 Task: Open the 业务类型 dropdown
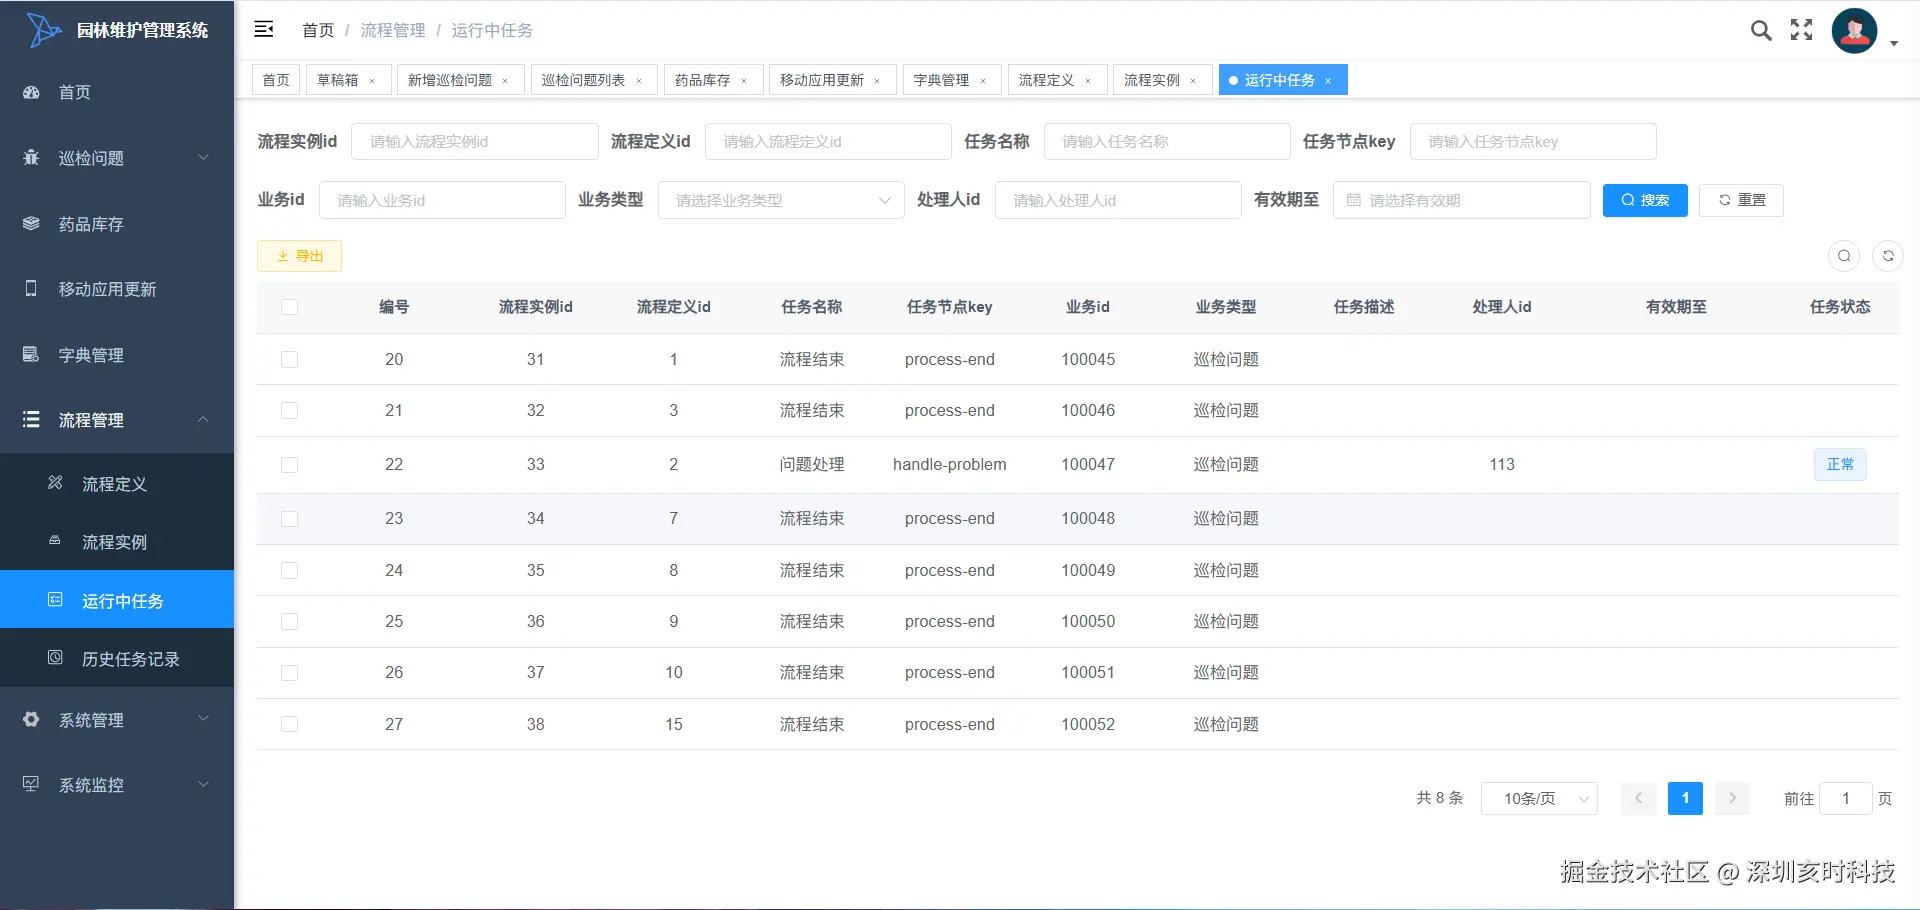pos(781,200)
